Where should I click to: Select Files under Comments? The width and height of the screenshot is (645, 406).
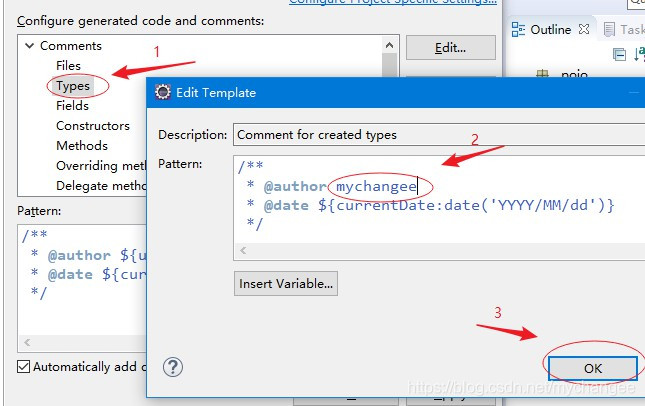coord(69,66)
